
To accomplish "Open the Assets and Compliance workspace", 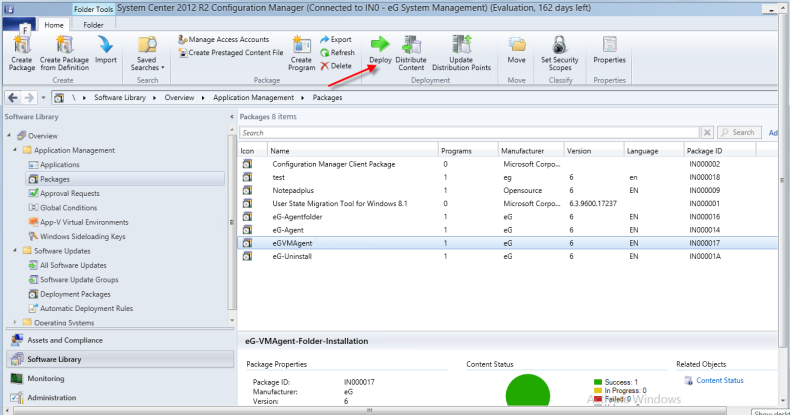I will coord(120,340).
